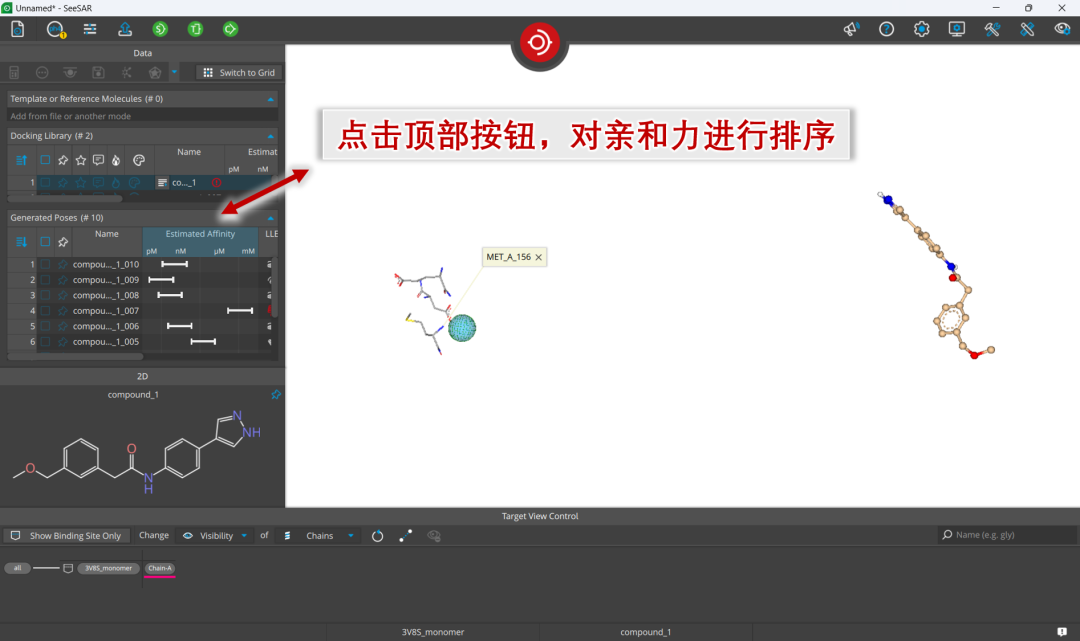Click affinity bar of compou..._1_009
Viewport: 1080px width, 641px height.
point(161,280)
